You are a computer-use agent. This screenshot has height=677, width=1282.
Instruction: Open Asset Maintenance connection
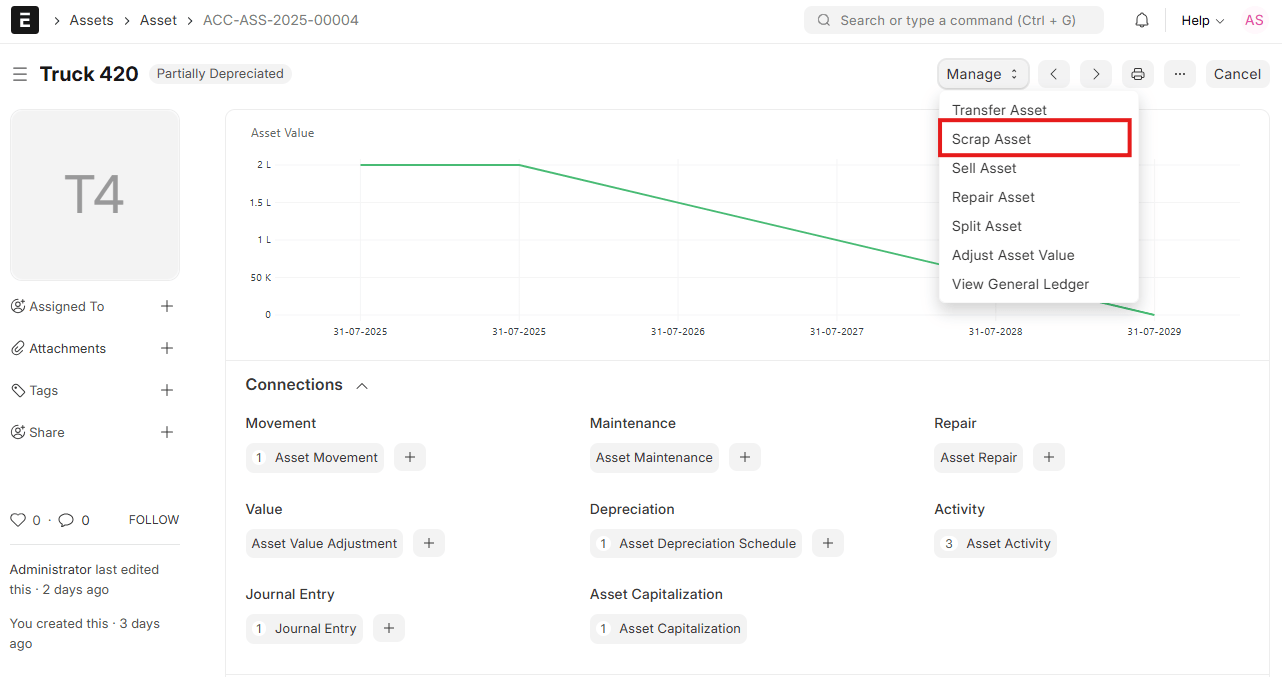point(654,457)
